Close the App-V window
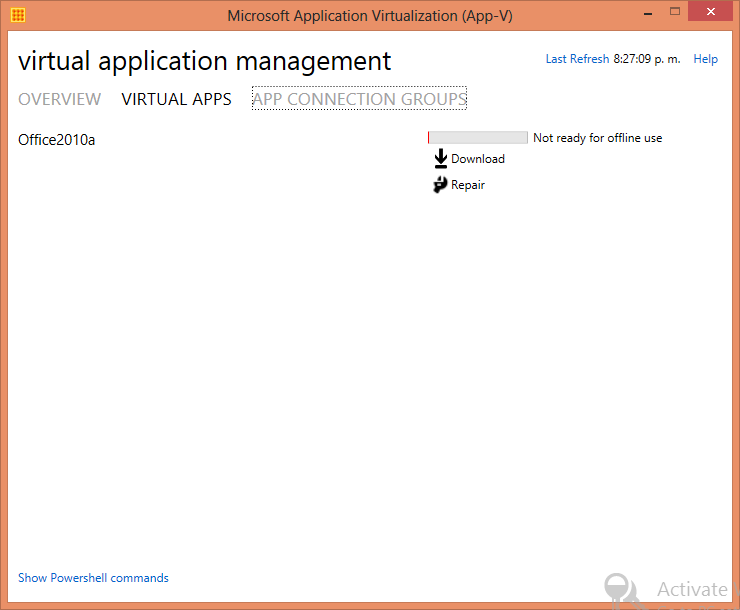This screenshot has width=740, height=610. click(x=710, y=12)
